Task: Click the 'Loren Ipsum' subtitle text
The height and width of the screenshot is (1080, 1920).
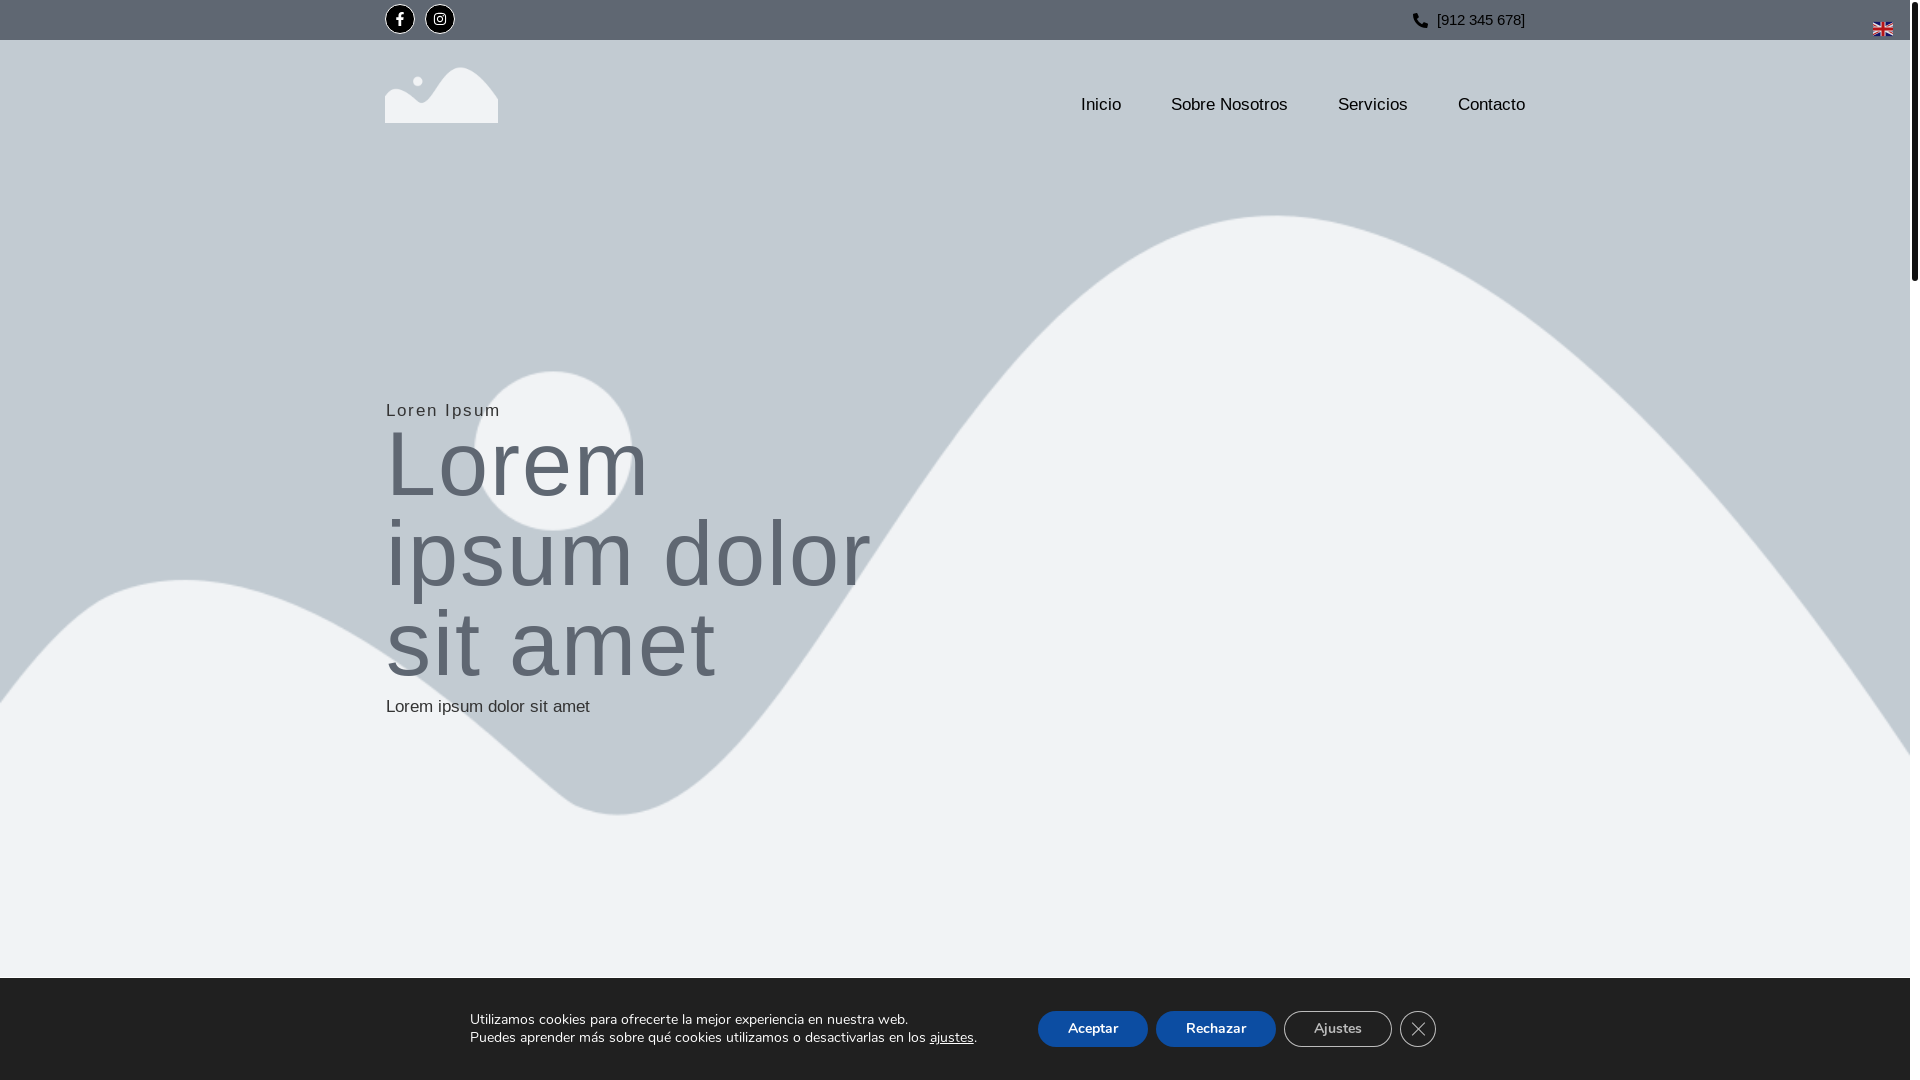Action: pyautogui.click(x=443, y=410)
